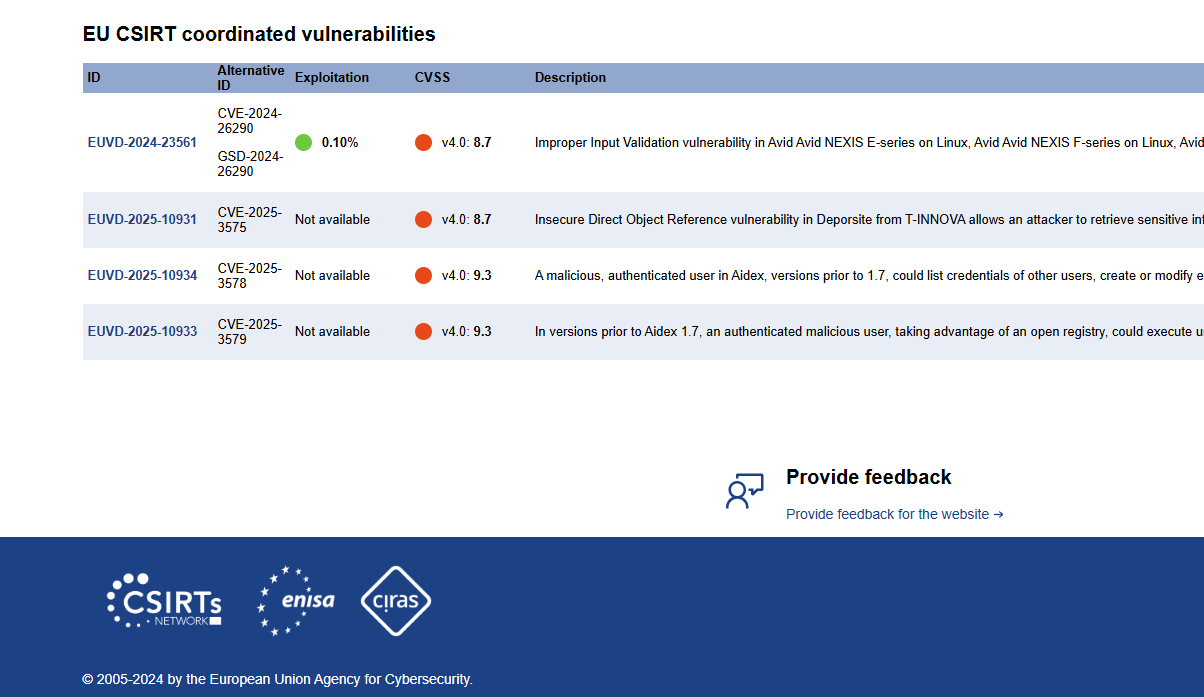Click the CVSS column header
Image resolution: width=1204 pixels, height=697 pixels.
433,78
